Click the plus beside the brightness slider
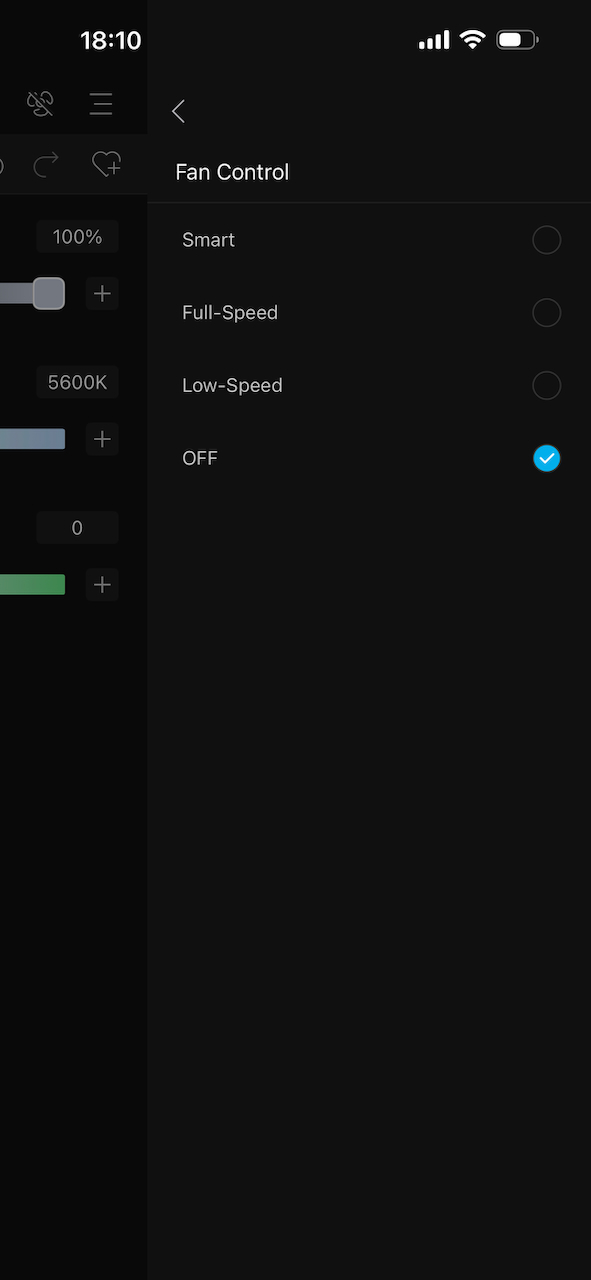This screenshot has height=1280, width=591. coord(101,293)
